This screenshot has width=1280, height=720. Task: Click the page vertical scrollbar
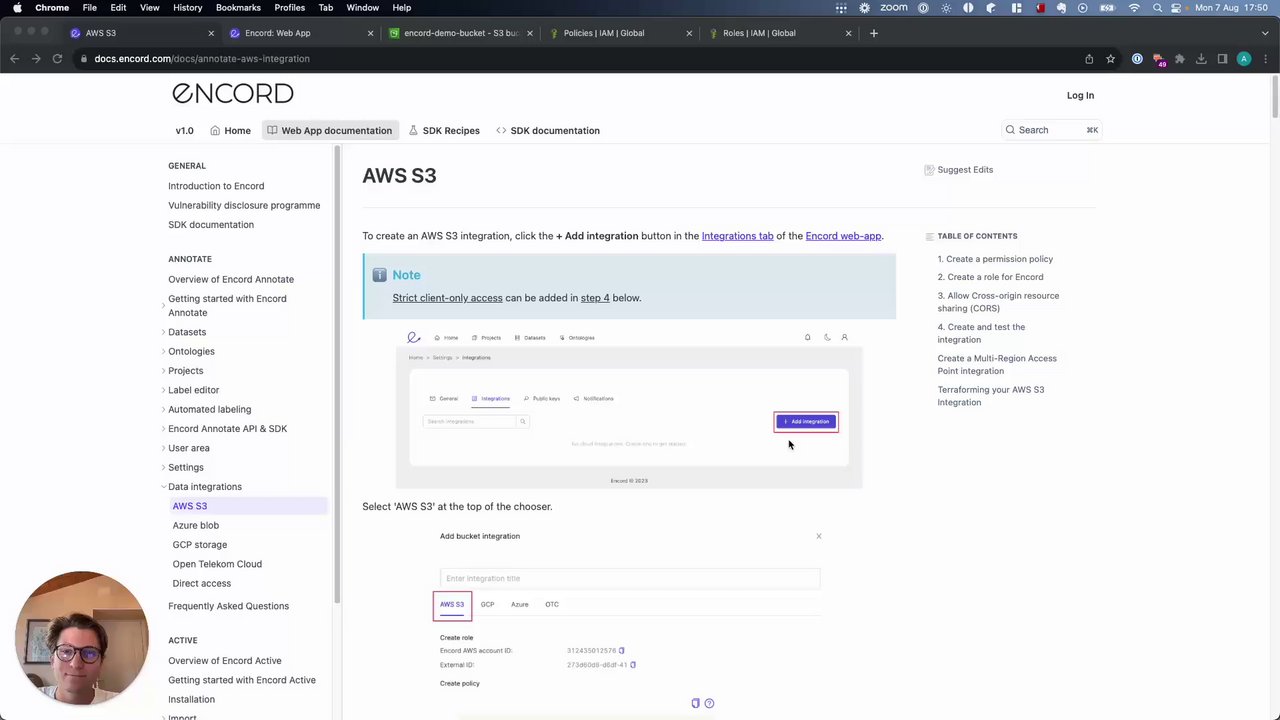(1275, 95)
